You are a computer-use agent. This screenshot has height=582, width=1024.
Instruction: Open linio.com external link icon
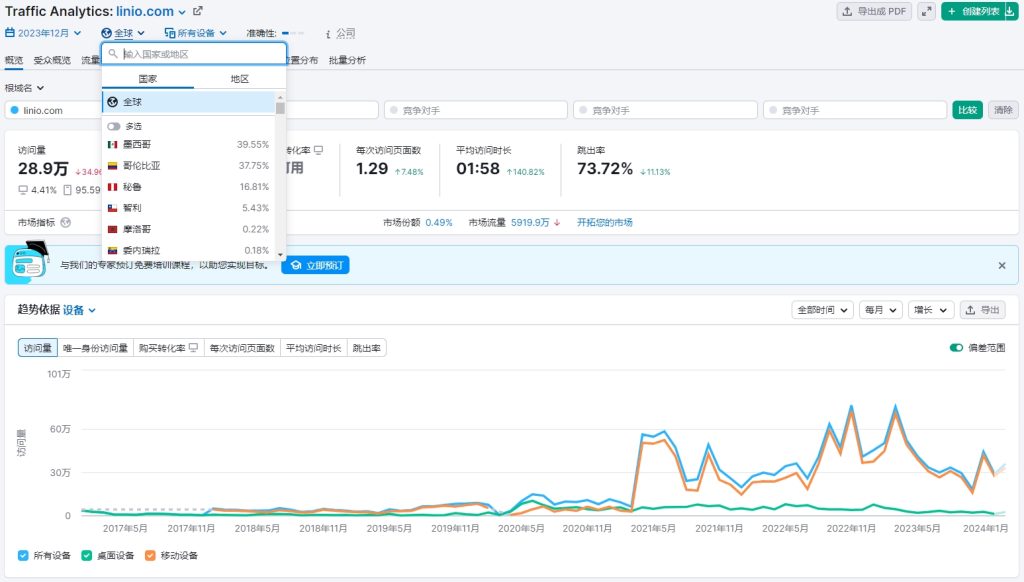click(198, 11)
